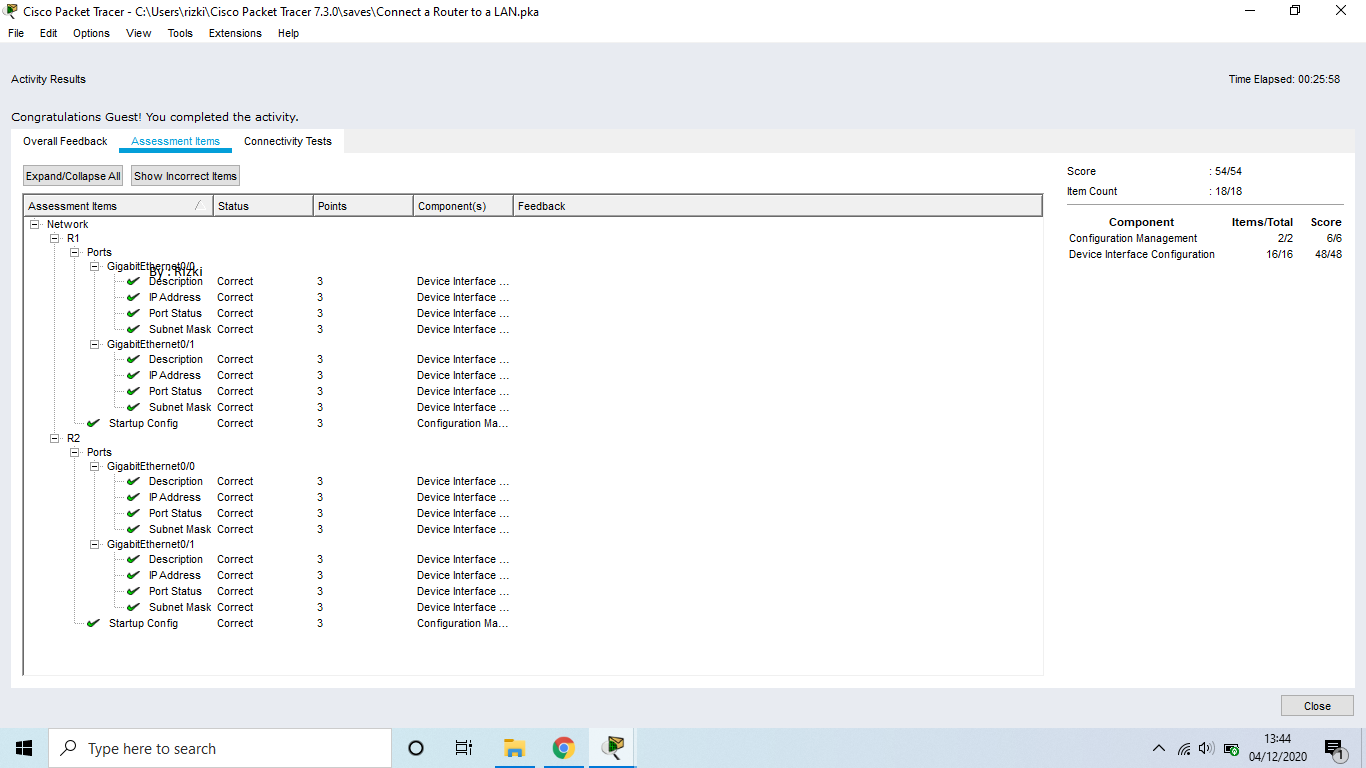
Task: Collapse R1 GigabitEthernet0/0 node
Action: coord(95,266)
